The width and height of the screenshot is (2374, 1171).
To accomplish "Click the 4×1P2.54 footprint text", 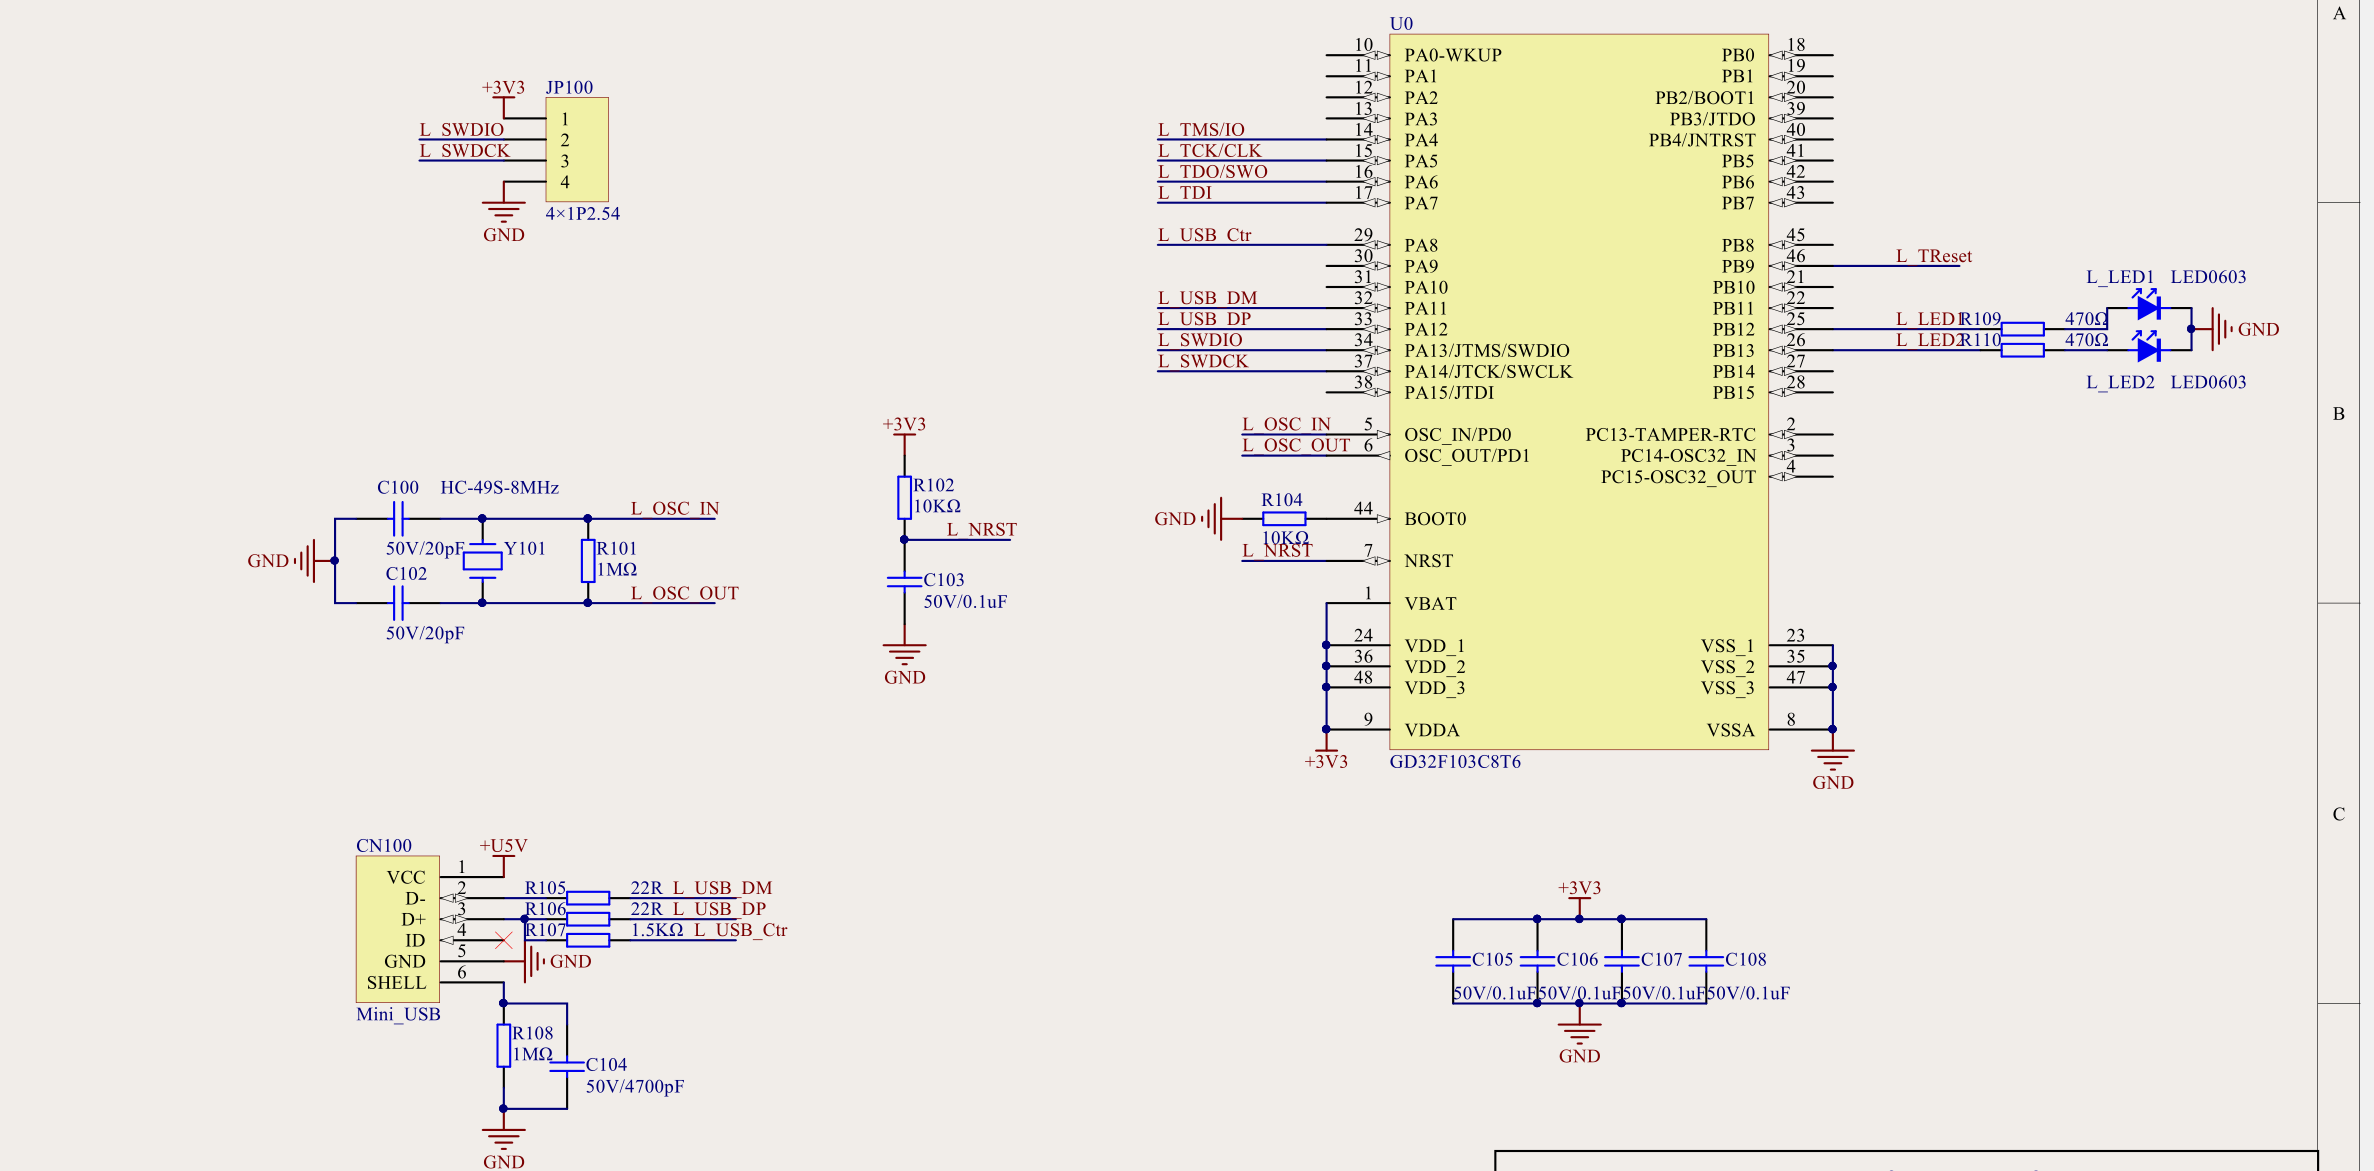I will (582, 213).
